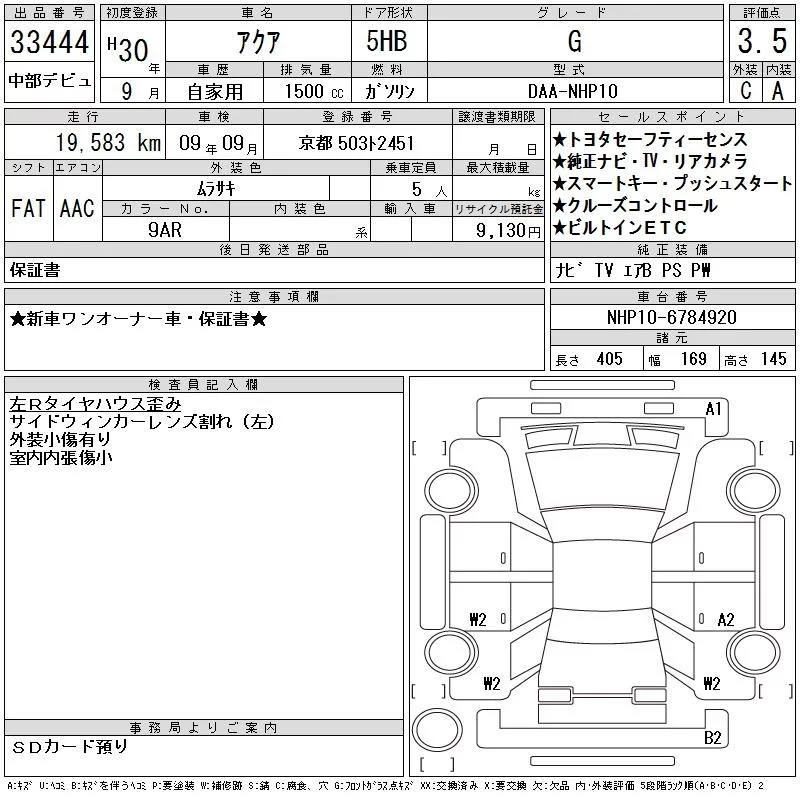Select the '中部デビュ' auction label
This screenshot has height=800, width=800.
click(49, 81)
